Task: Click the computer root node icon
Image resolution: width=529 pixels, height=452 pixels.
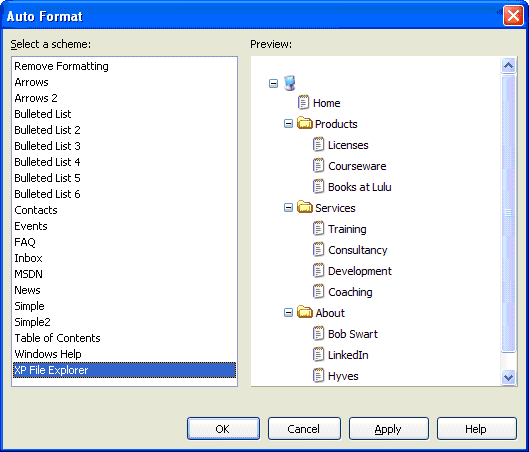Action: coord(289,83)
